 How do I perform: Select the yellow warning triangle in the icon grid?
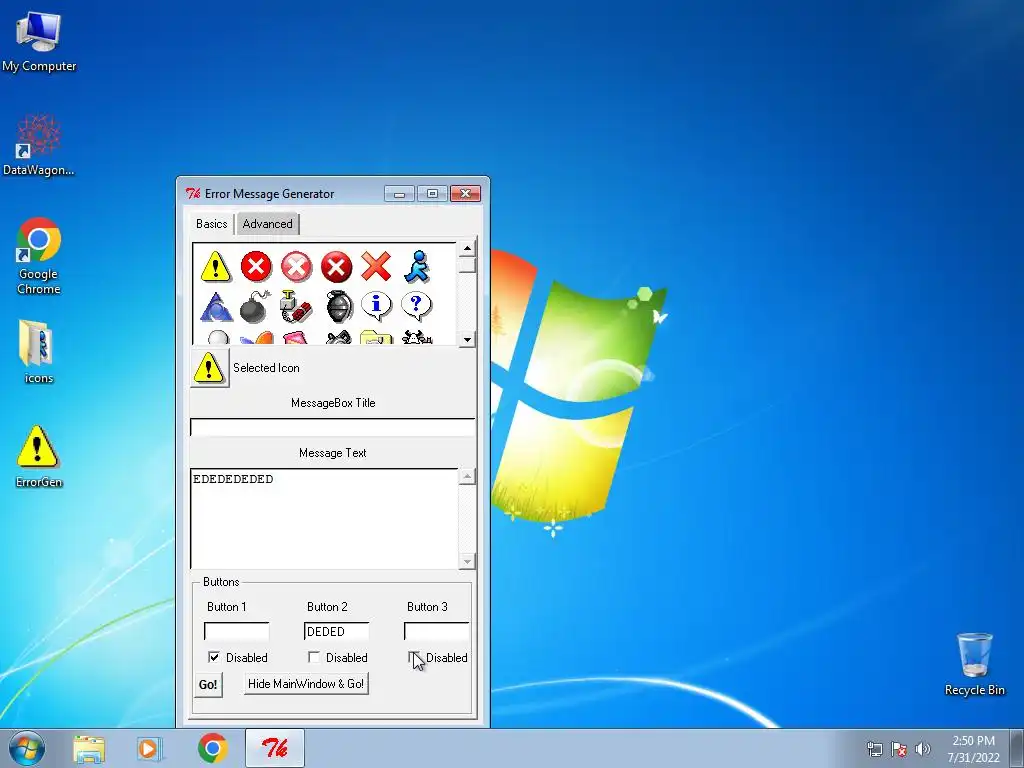tap(216, 266)
